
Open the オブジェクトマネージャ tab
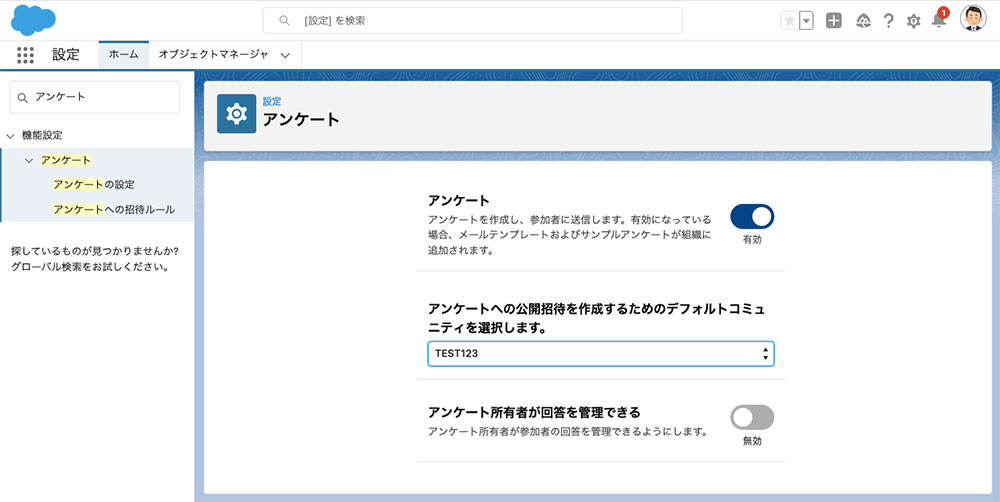point(214,55)
